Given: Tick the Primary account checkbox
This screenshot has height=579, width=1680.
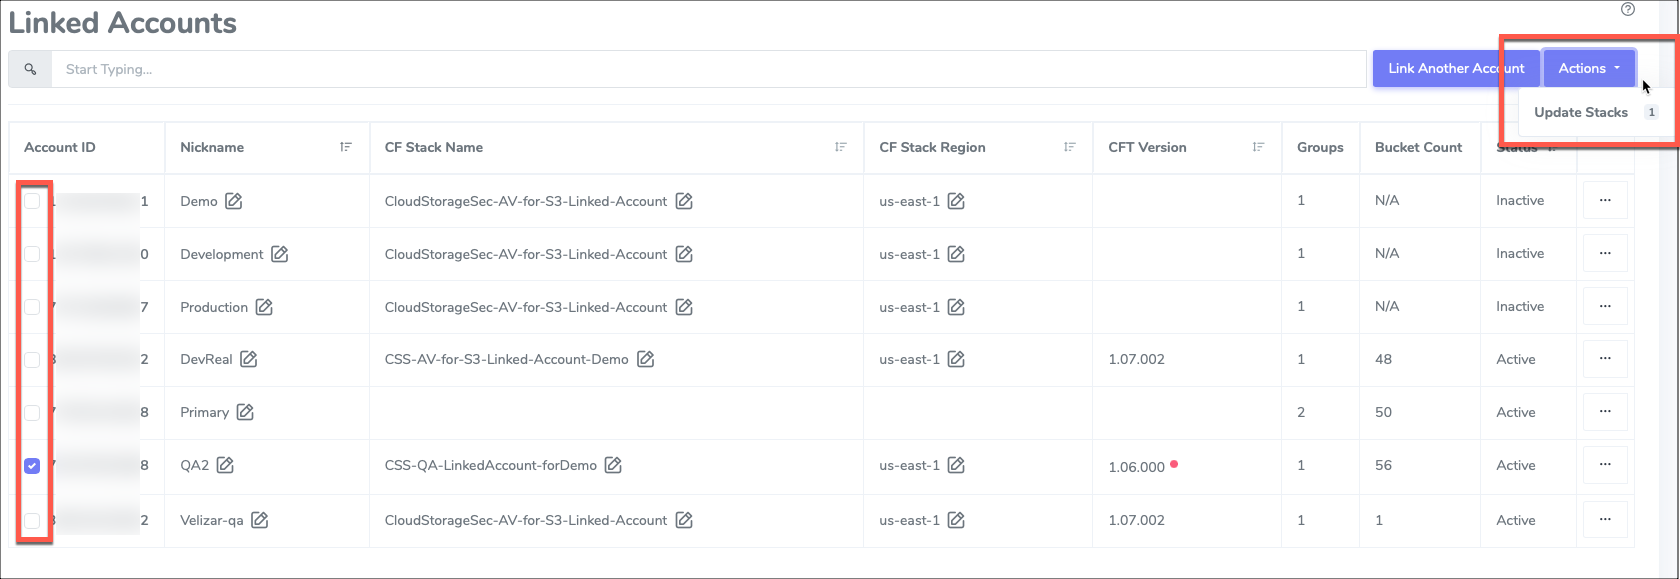Looking at the screenshot, I should pyautogui.click(x=32, y=412).
